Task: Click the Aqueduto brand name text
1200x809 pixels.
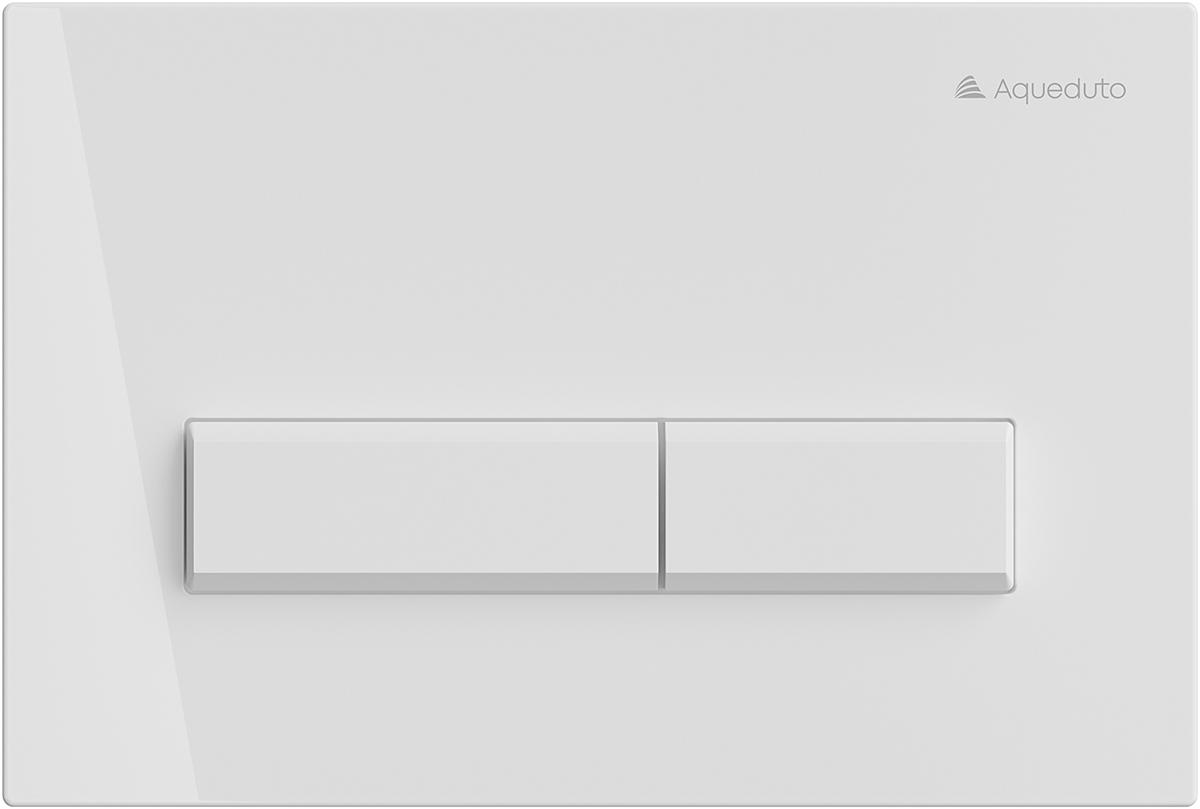Action: (1060, 90)
